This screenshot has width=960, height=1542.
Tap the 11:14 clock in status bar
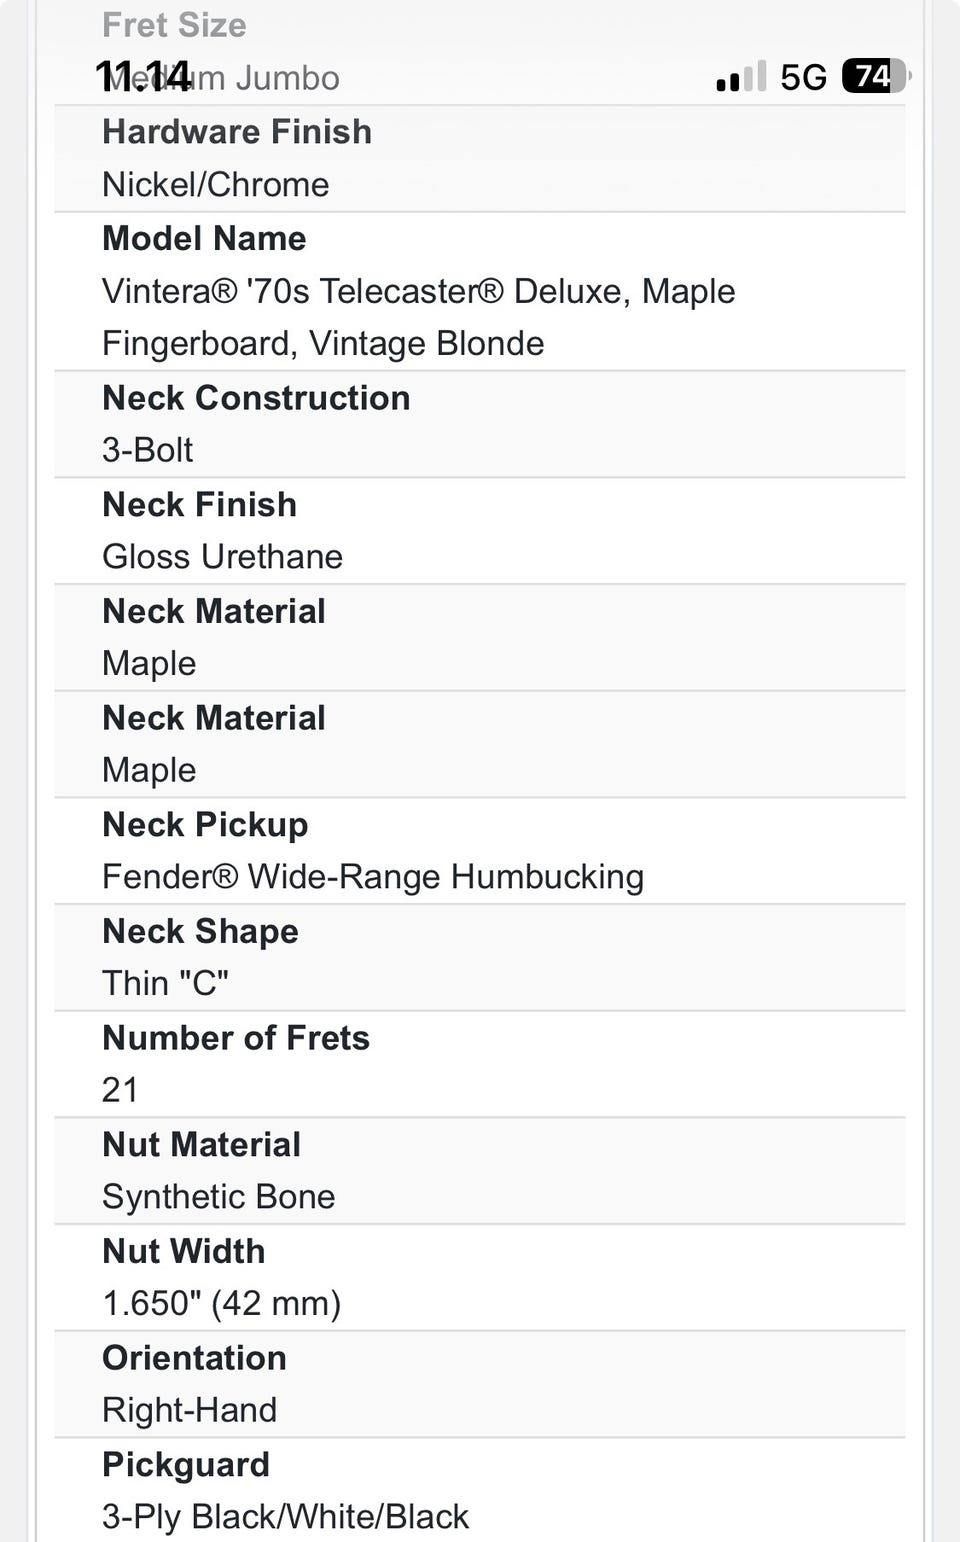[x=143, y=77]
